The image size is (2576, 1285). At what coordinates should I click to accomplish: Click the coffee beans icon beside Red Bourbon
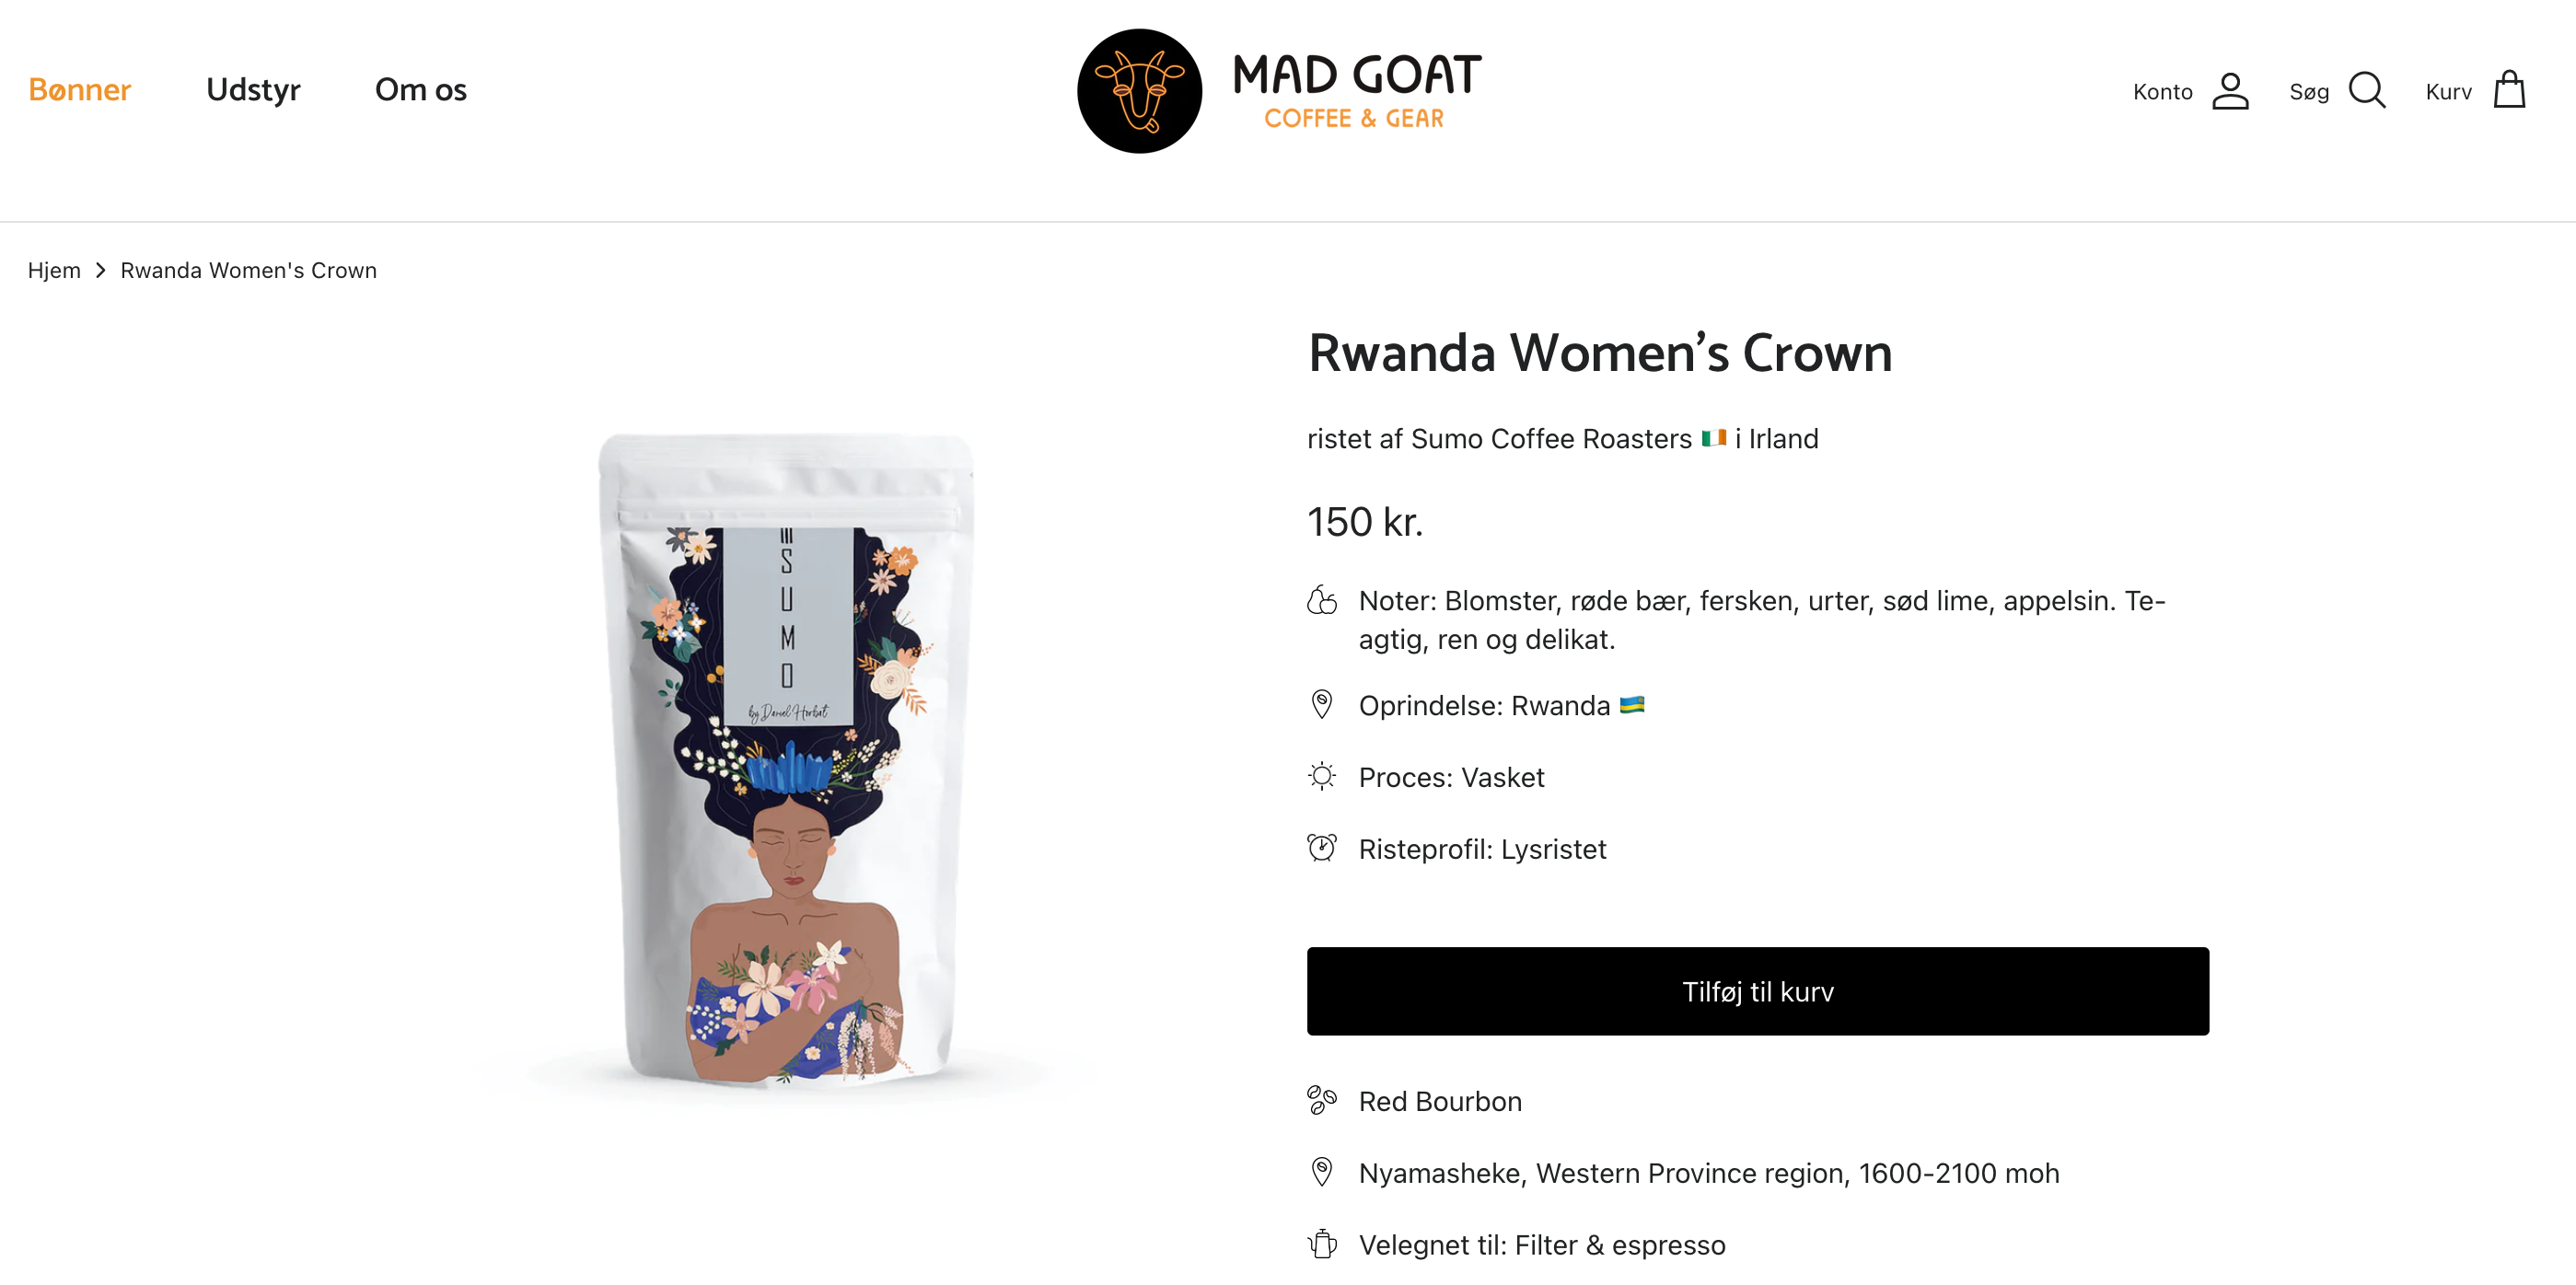pyautogui.click(x=1321, y=1101)
